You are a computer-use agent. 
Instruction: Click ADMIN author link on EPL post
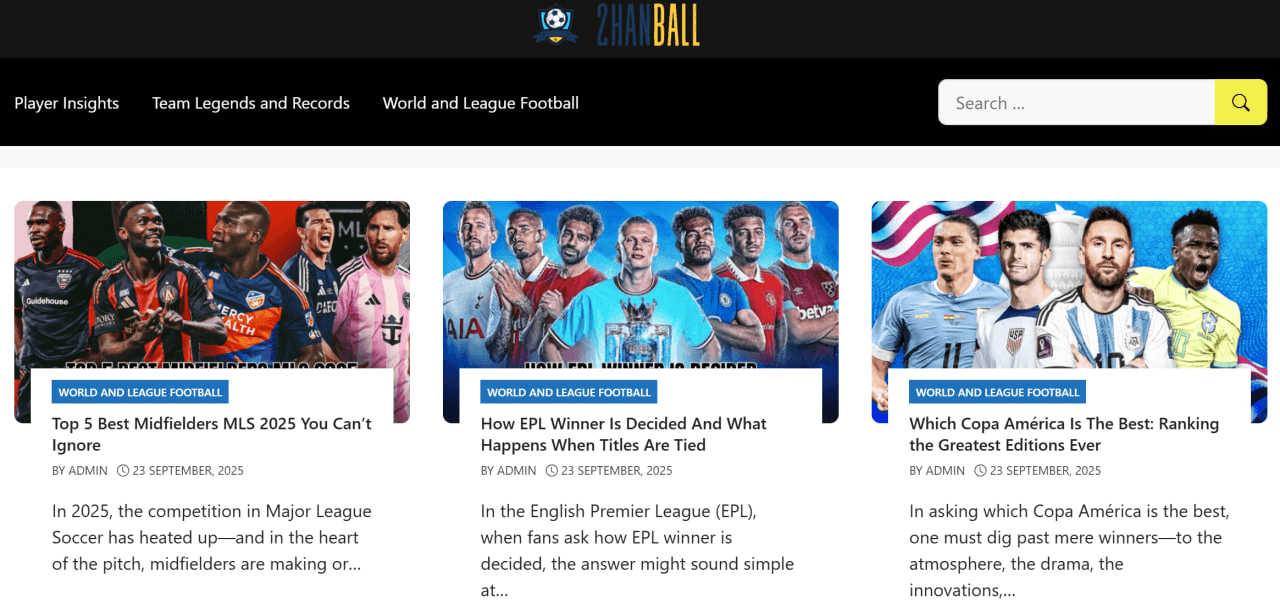517,471
